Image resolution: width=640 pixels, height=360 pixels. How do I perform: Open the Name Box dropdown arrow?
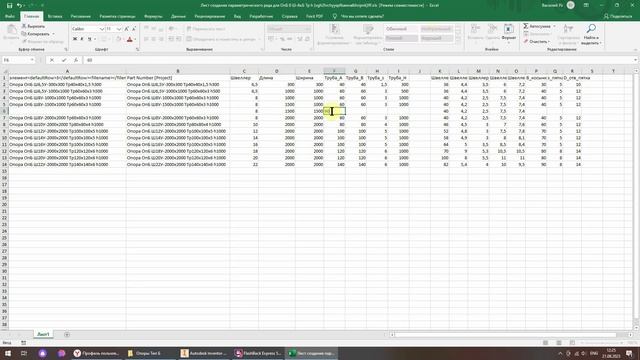pos(32,60)
